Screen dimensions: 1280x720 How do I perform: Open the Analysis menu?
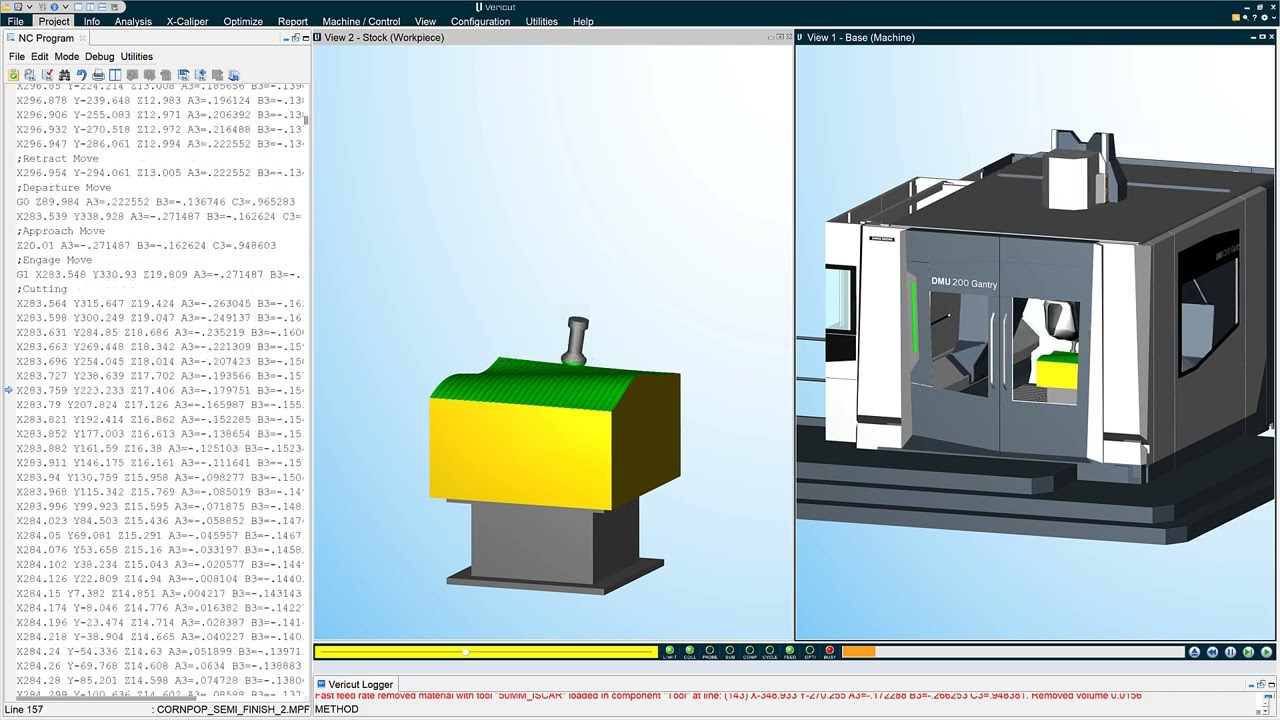(133, 21)
